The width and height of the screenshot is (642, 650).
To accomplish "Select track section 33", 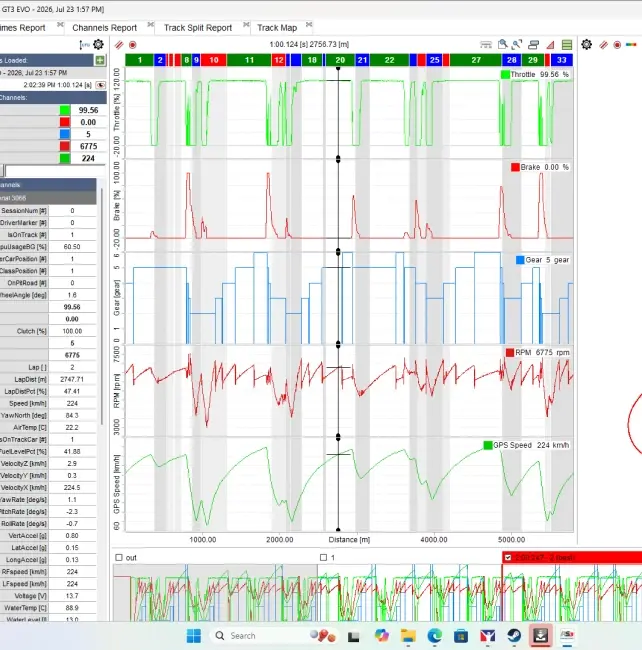I will pyautogui.click(x=562, y=60).
